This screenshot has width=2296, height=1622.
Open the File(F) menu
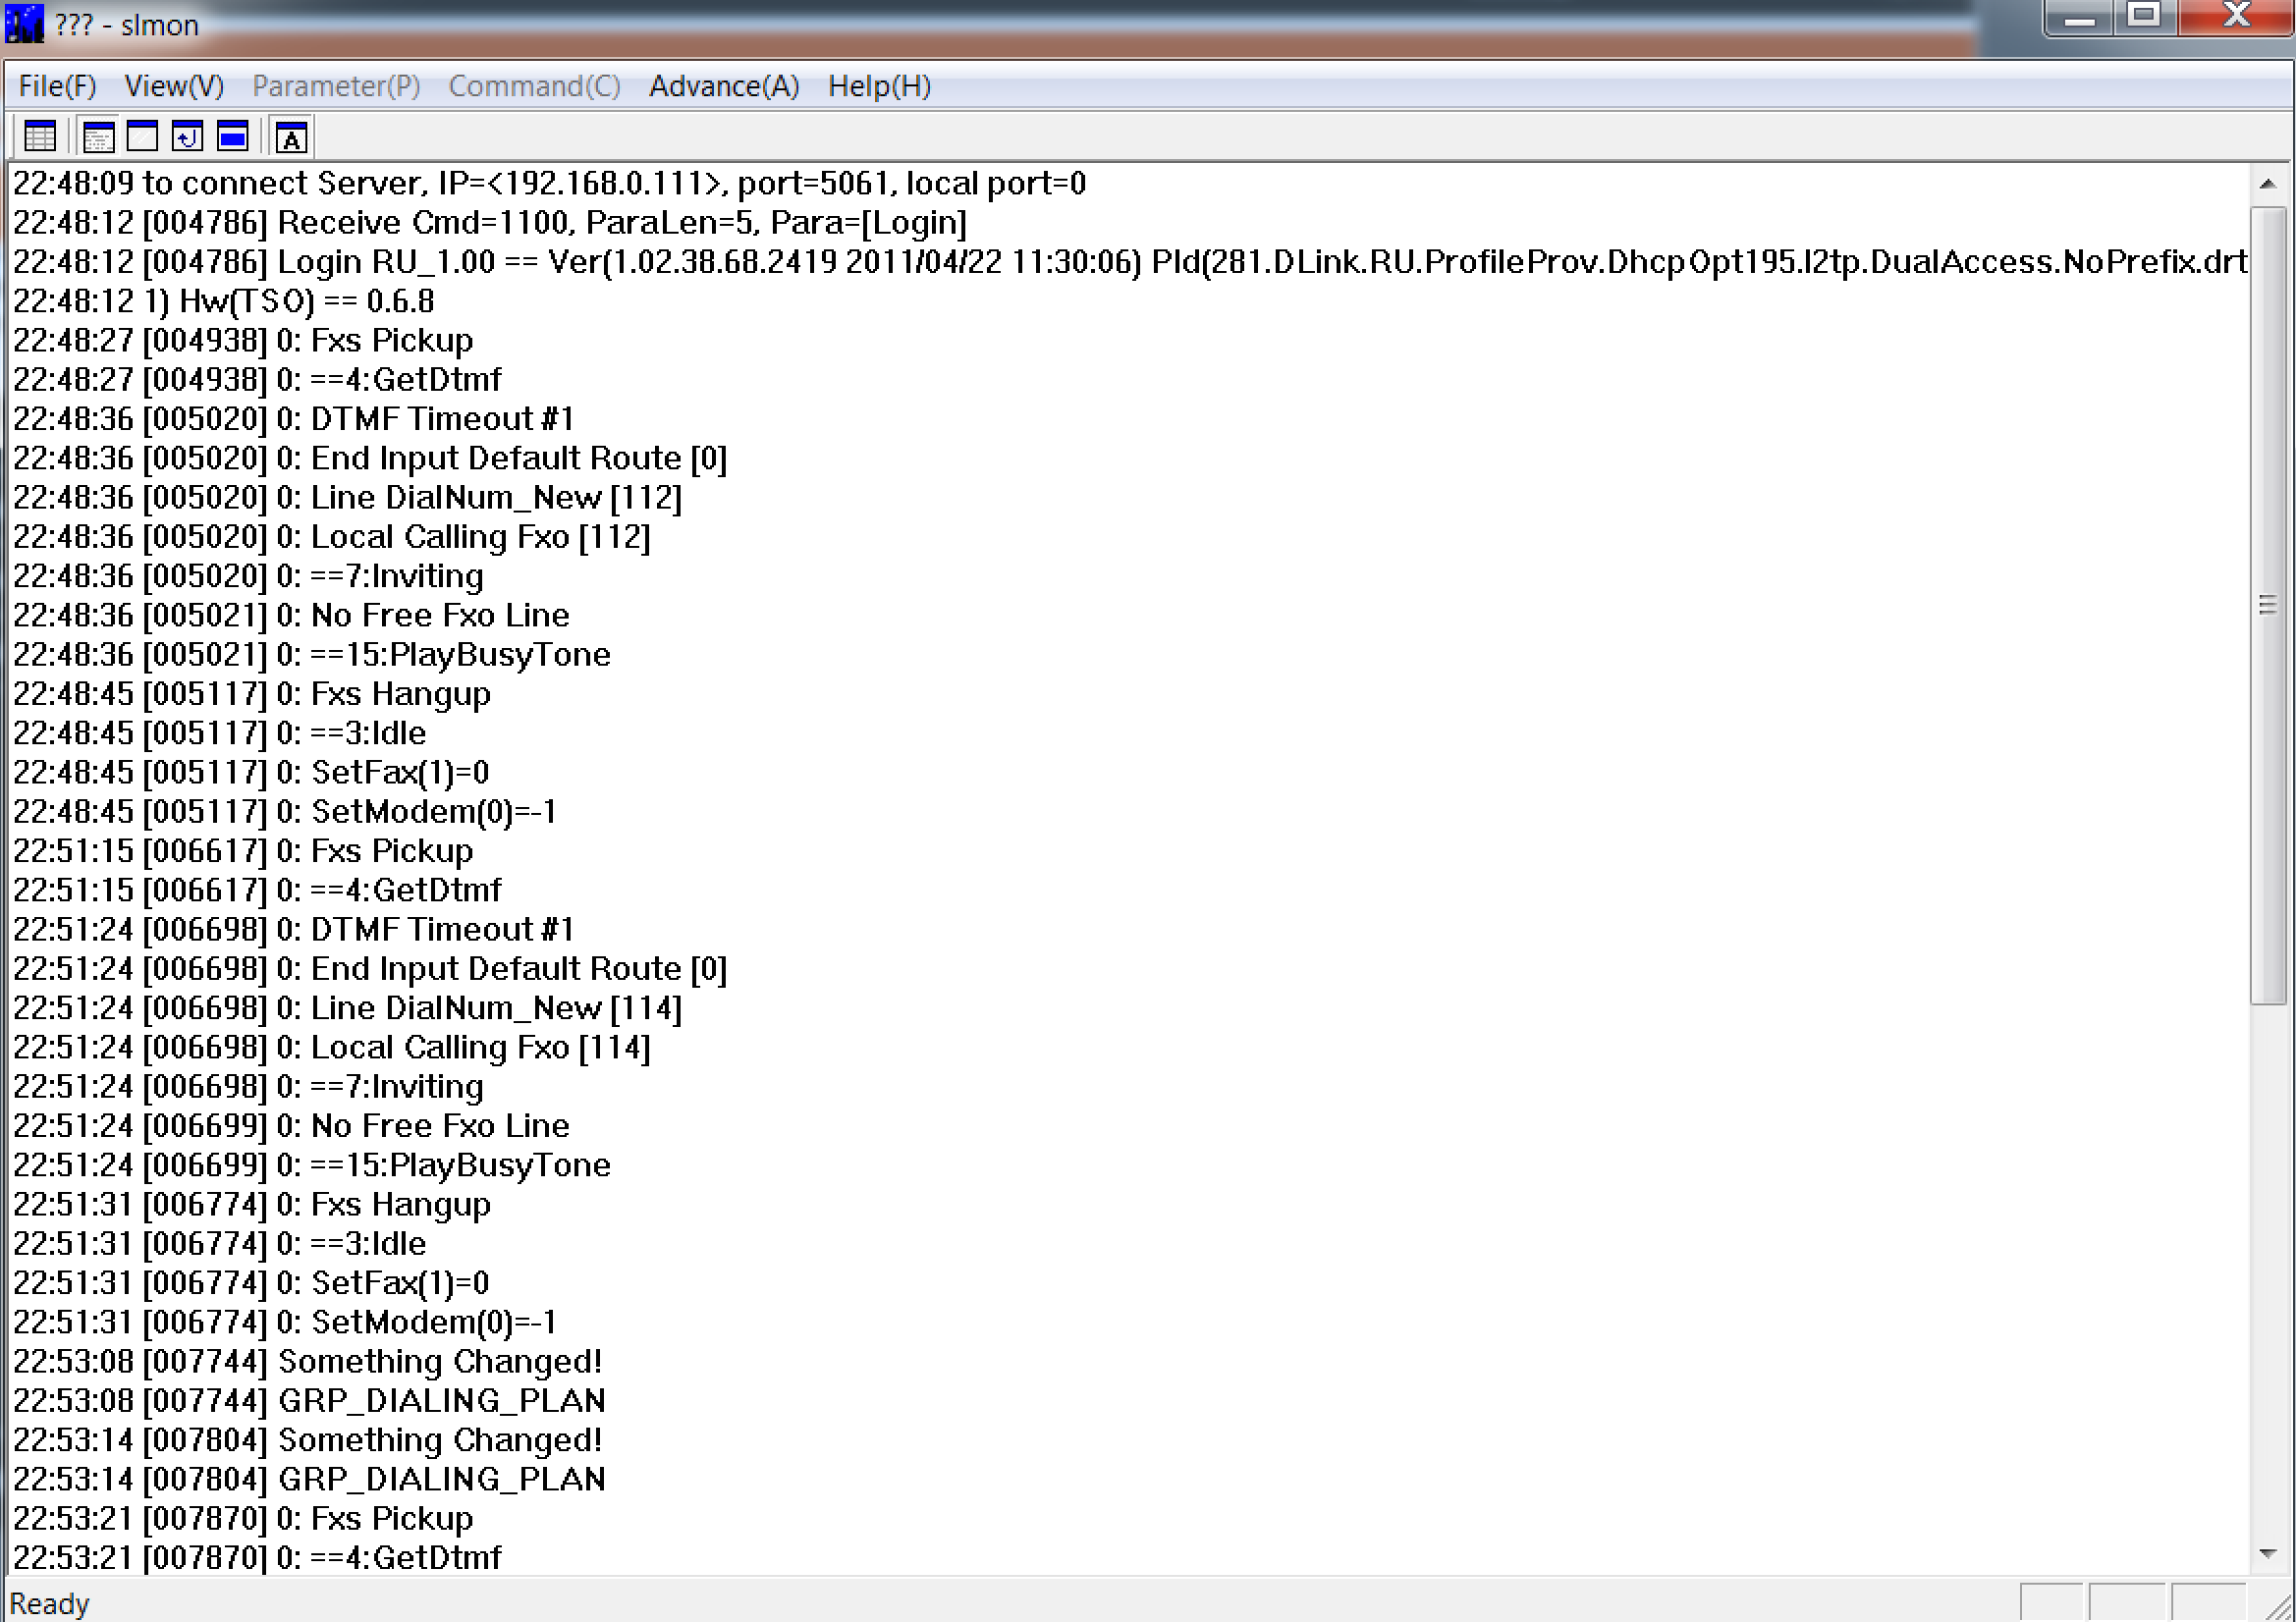[x=57, y=86]
